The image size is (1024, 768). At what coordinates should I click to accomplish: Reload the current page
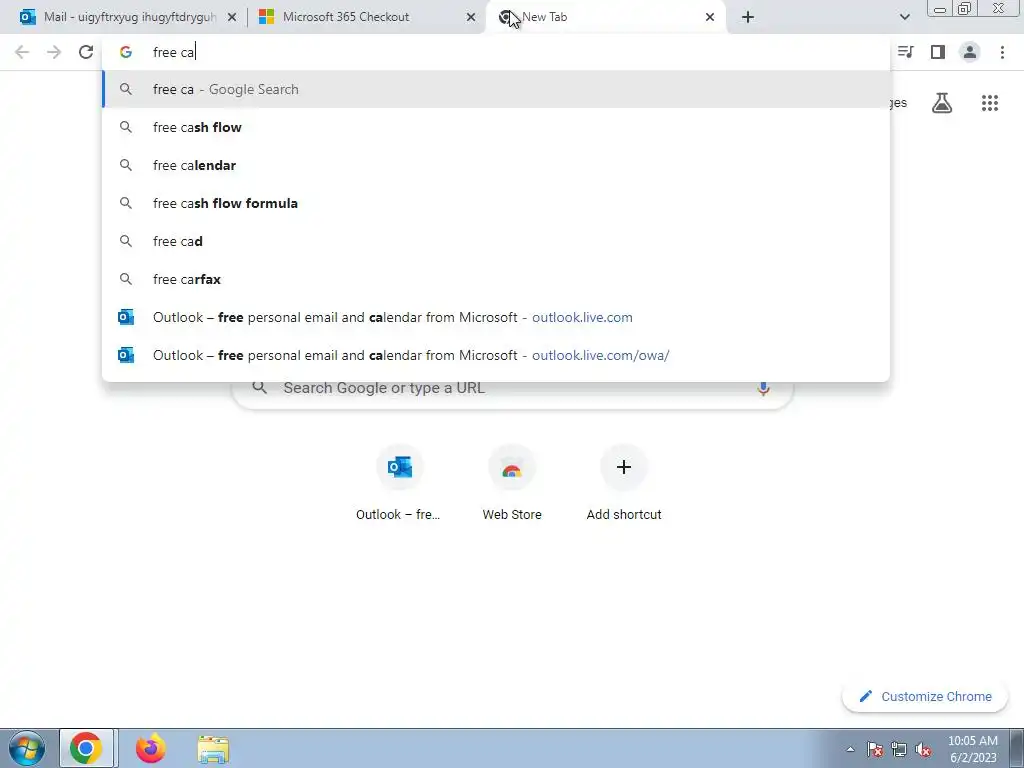click(86, 52)
